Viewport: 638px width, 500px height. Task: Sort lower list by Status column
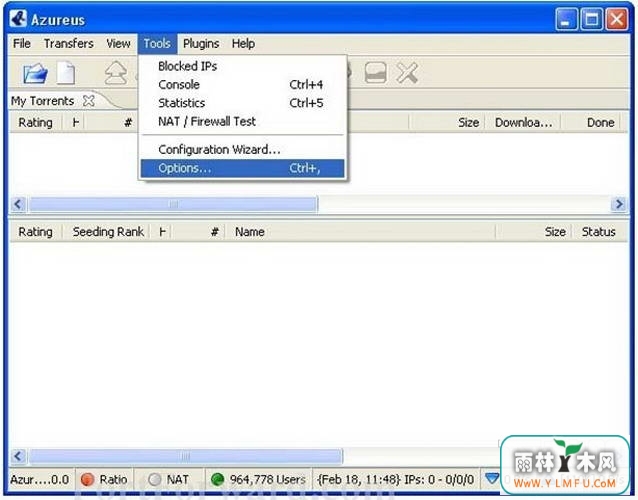click(x=598, y=232)
